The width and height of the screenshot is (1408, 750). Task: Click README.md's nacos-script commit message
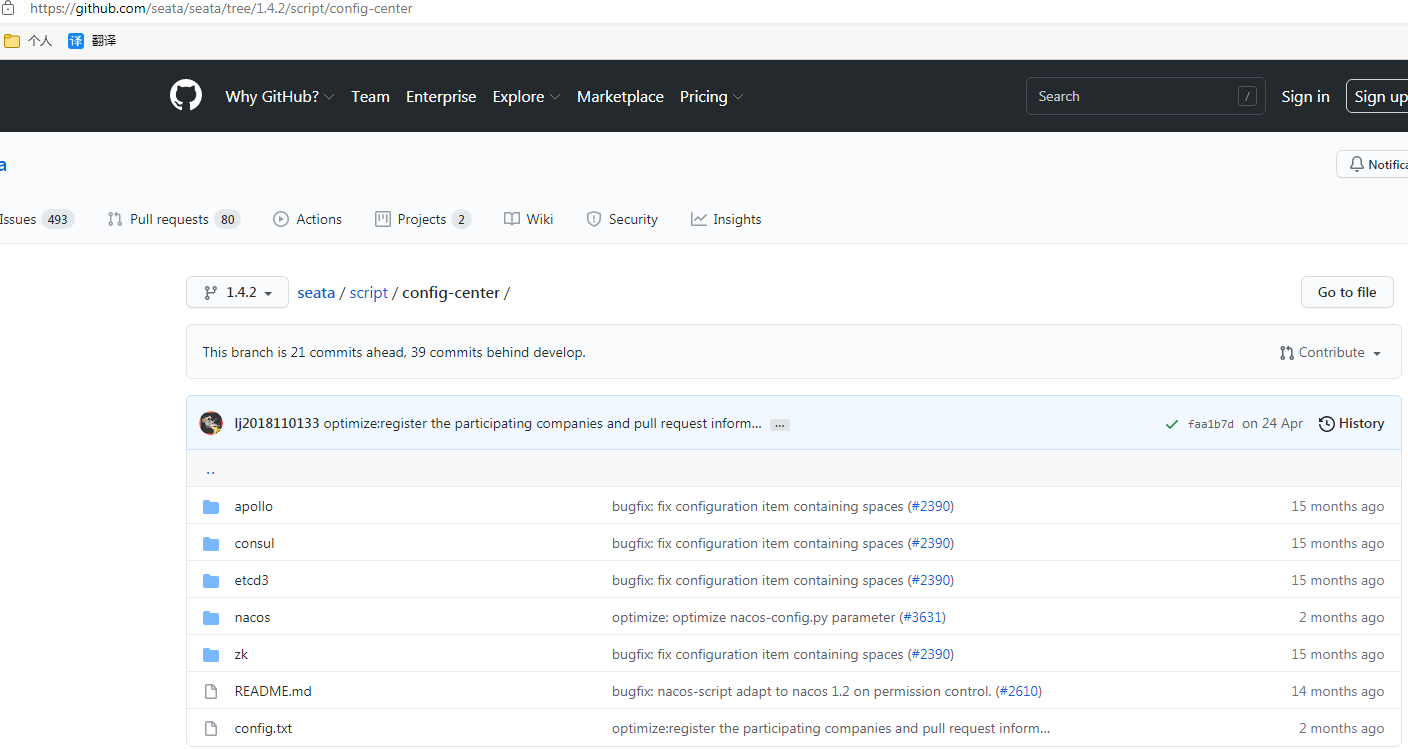coord(802,692)
